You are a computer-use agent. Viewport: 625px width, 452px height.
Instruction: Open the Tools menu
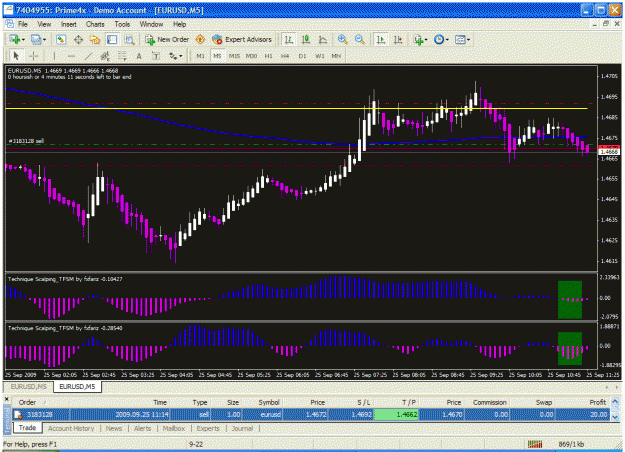point(122,24)
